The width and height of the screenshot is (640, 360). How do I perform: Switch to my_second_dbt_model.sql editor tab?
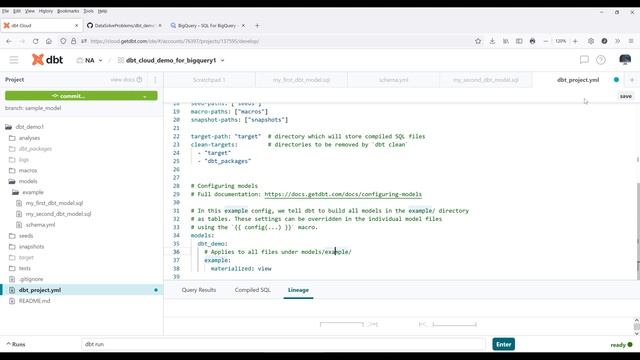pyautogui.click(x=486, y=80)
